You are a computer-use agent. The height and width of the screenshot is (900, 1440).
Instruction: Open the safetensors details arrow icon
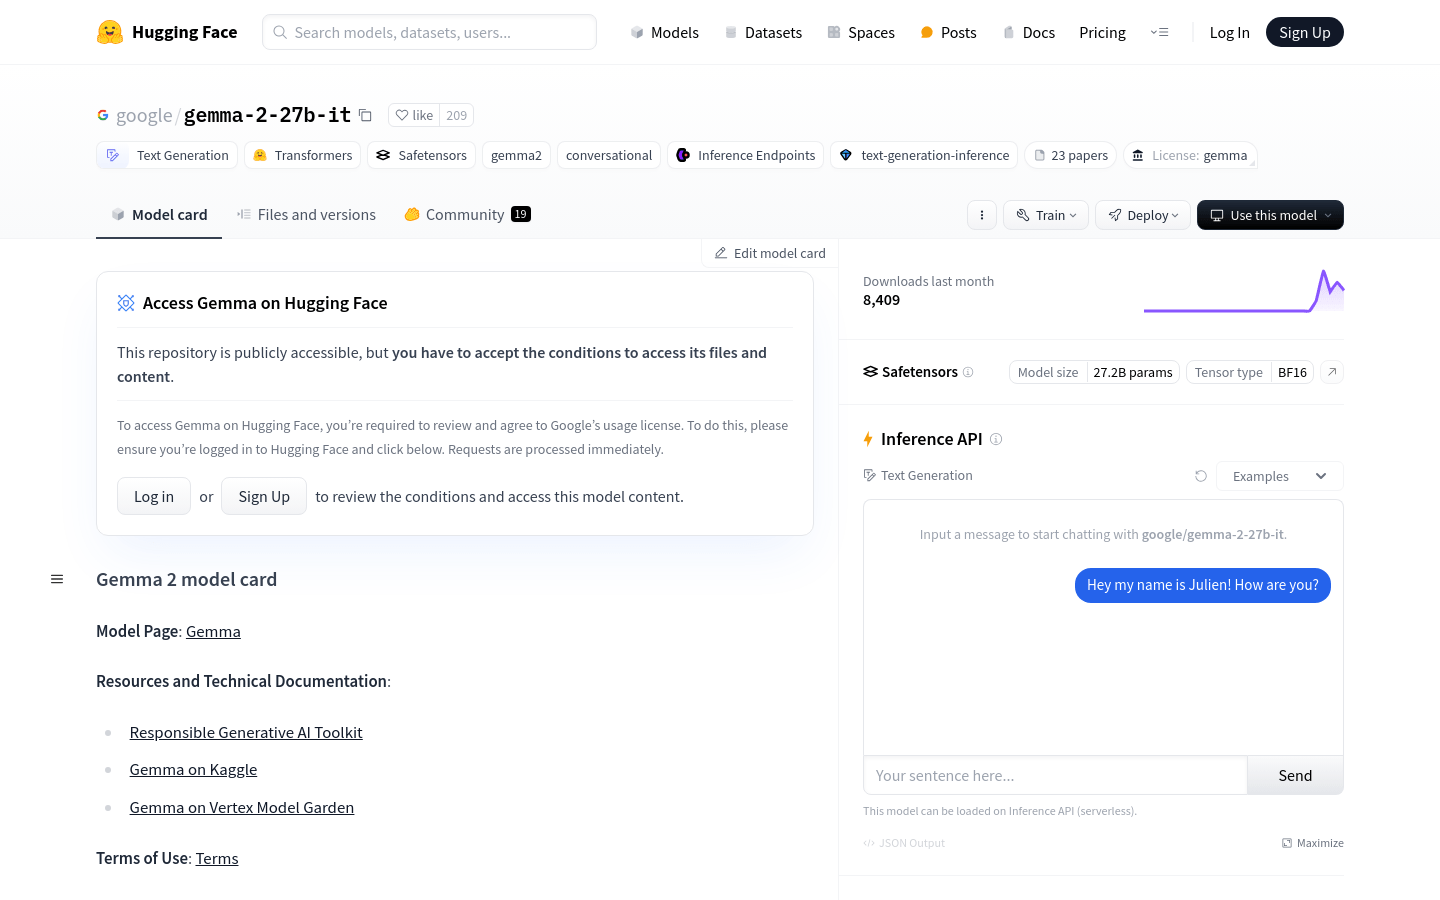pyautogui.click(x=1332, y=372)
